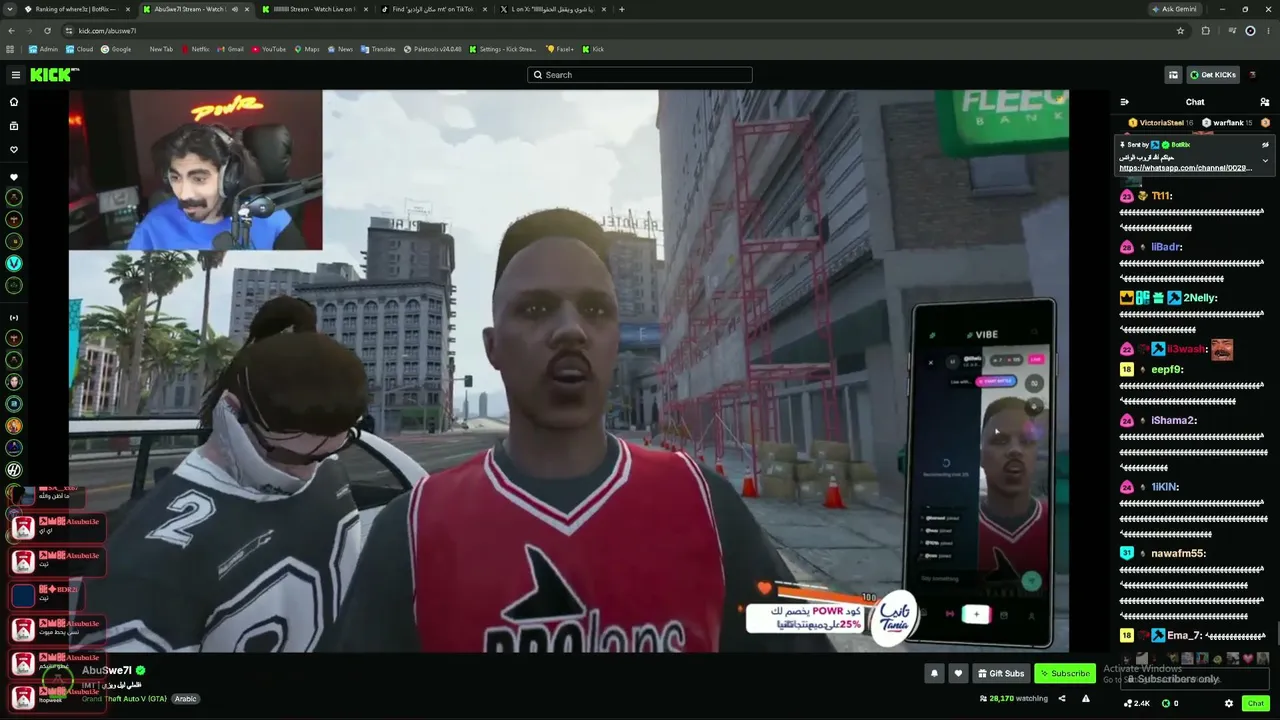Open the Settings - Kick Stream bookmark
Image resolution: width=1280 pixels, height=720 pixels.
point(503,49)
